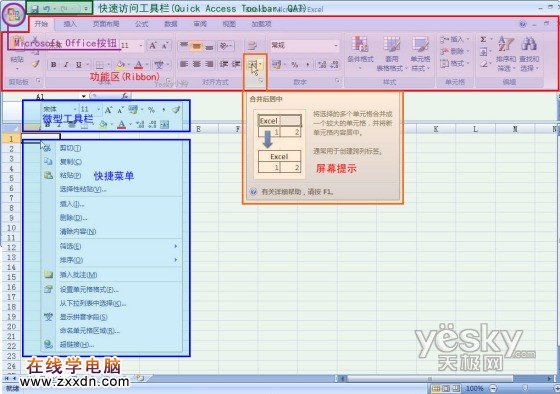Open the 公式 ribbon tab
The height and width of the screenshot is (394, 560).
pyautogui.click(x=141, y=24)
